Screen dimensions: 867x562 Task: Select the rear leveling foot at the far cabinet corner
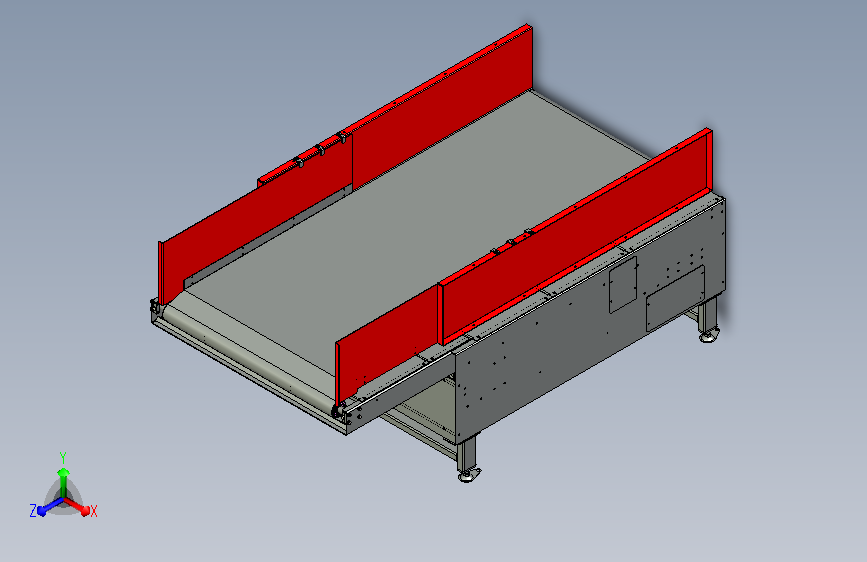pyautogui.click(x=709, y=334)
